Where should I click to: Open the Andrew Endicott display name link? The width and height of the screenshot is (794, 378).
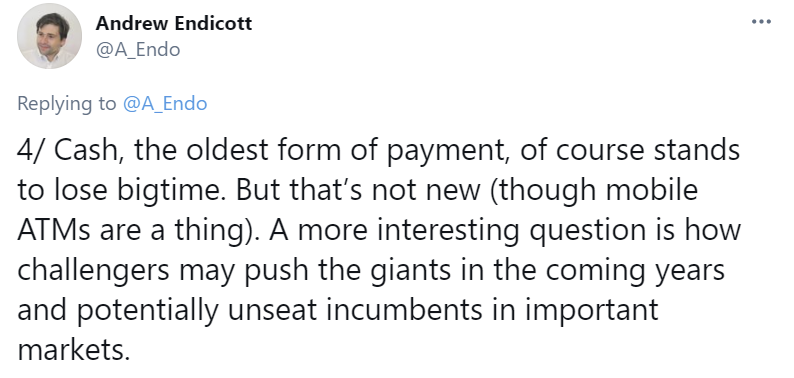tap(174, 23)
